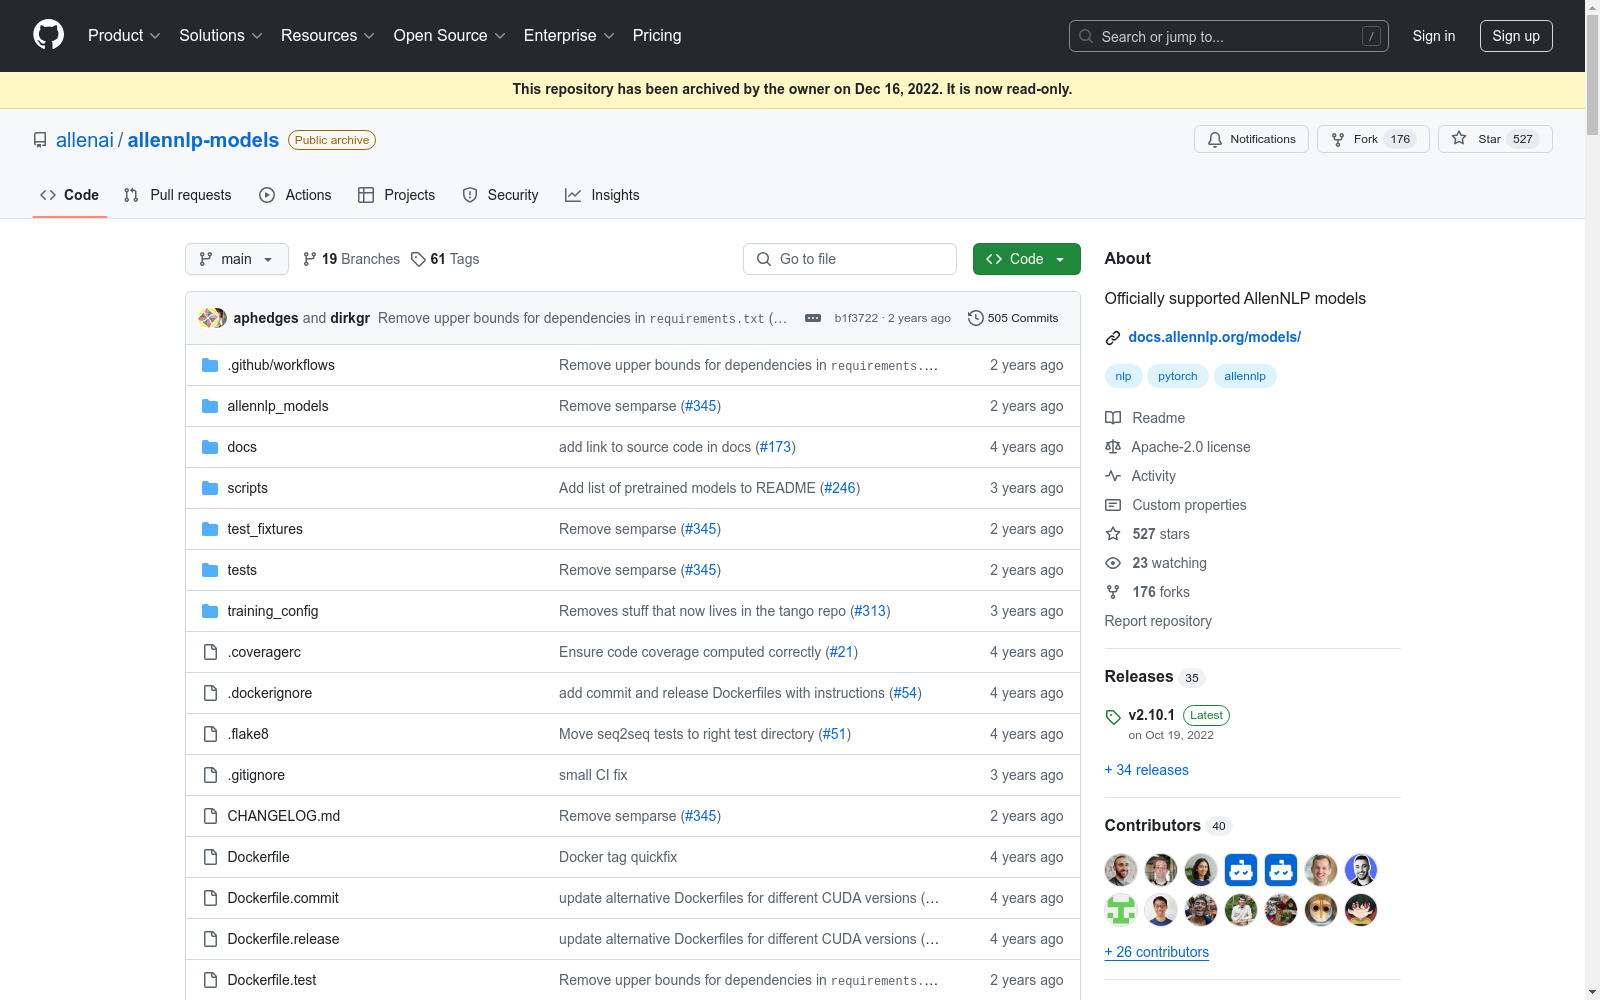Switch to the Actions tab

[x=295, y=195]
